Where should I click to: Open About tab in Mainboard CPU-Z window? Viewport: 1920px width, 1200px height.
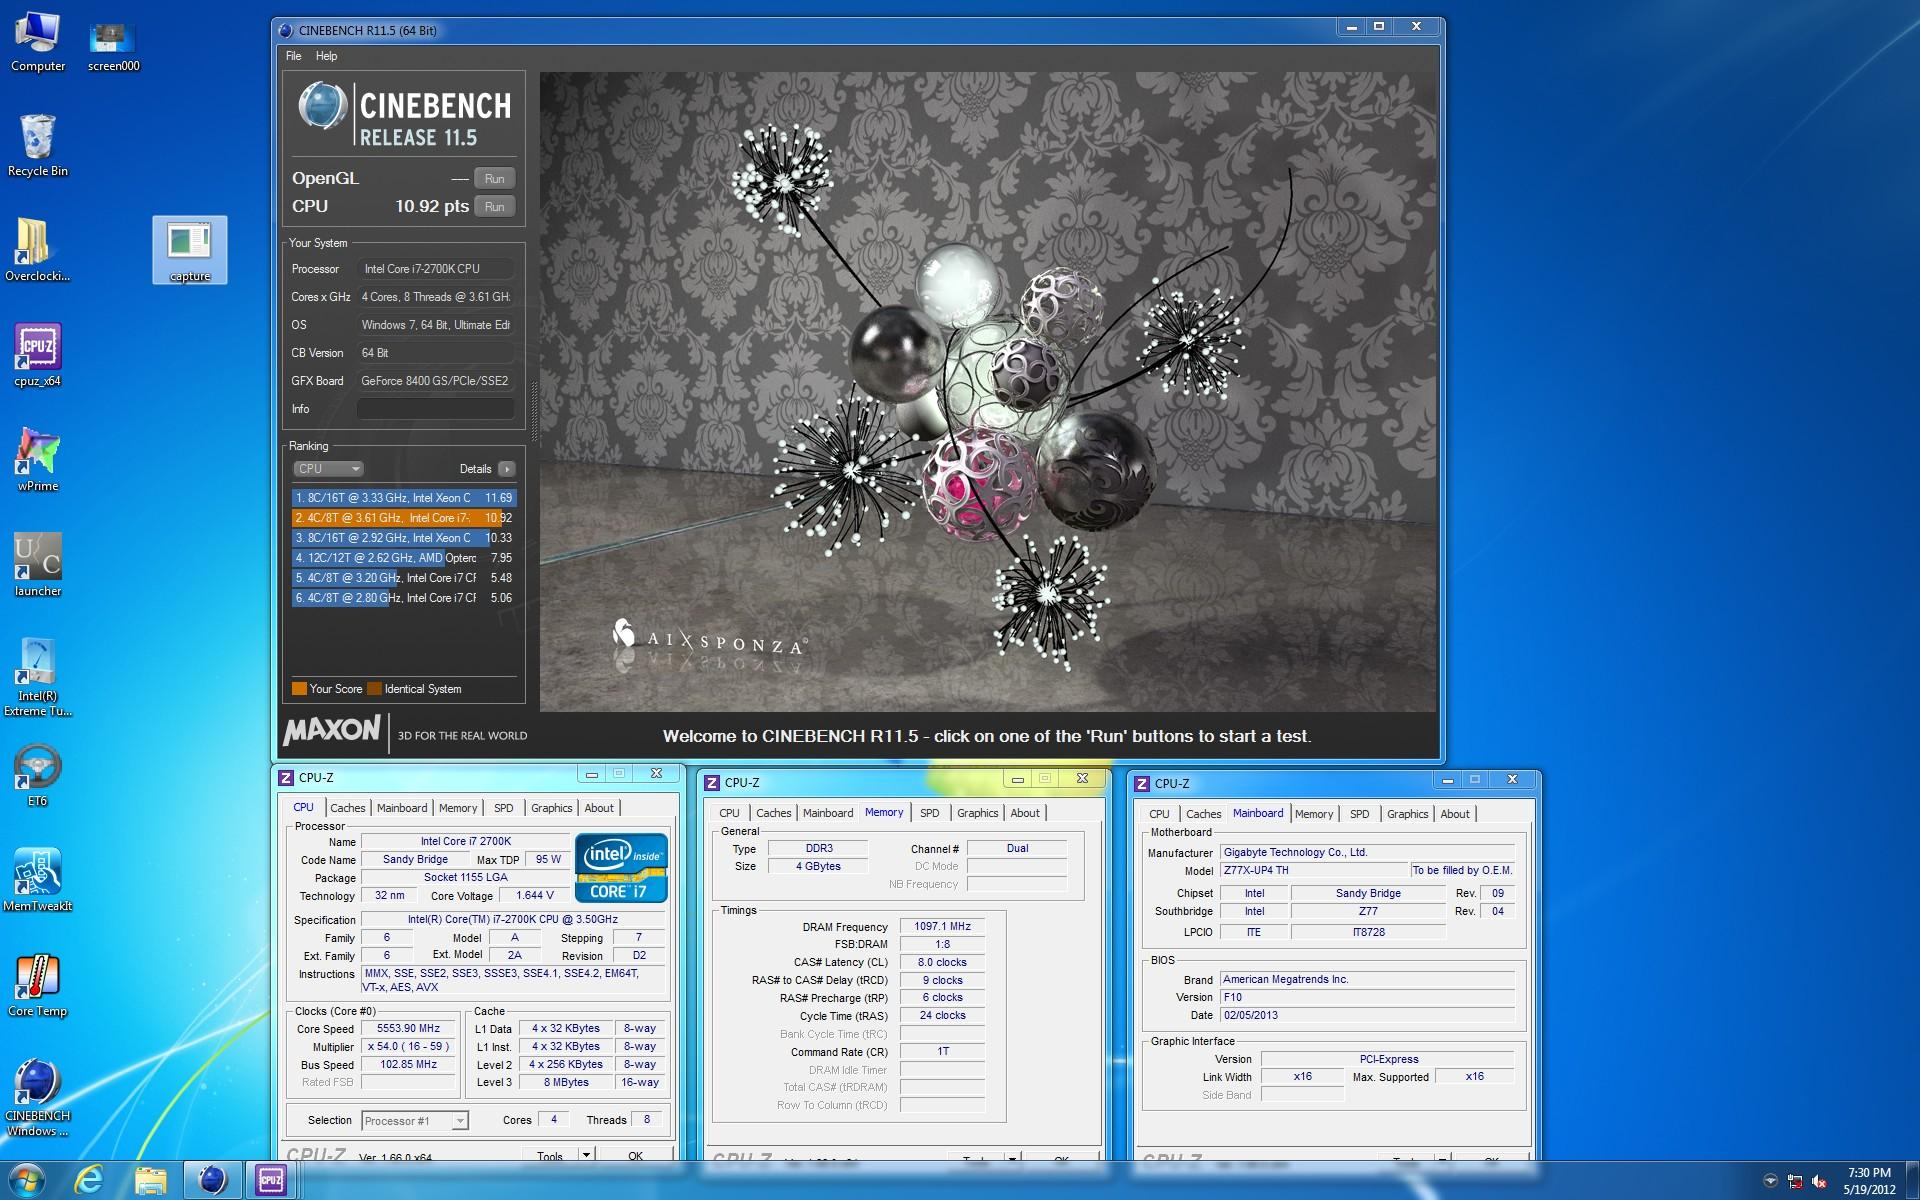1455,814
